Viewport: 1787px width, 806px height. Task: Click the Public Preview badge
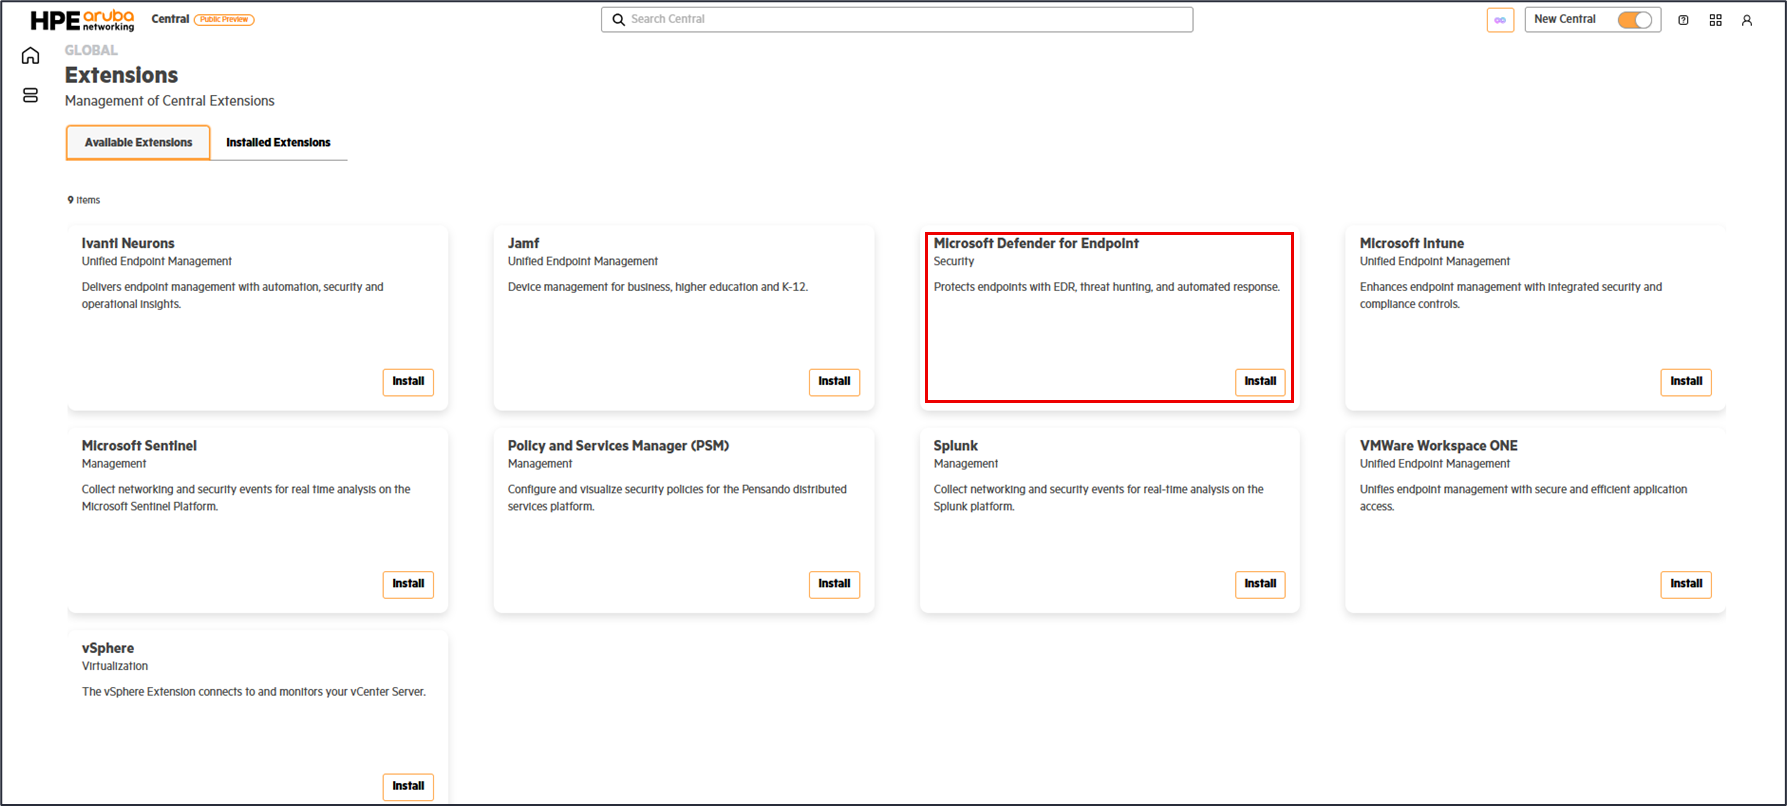224,19
